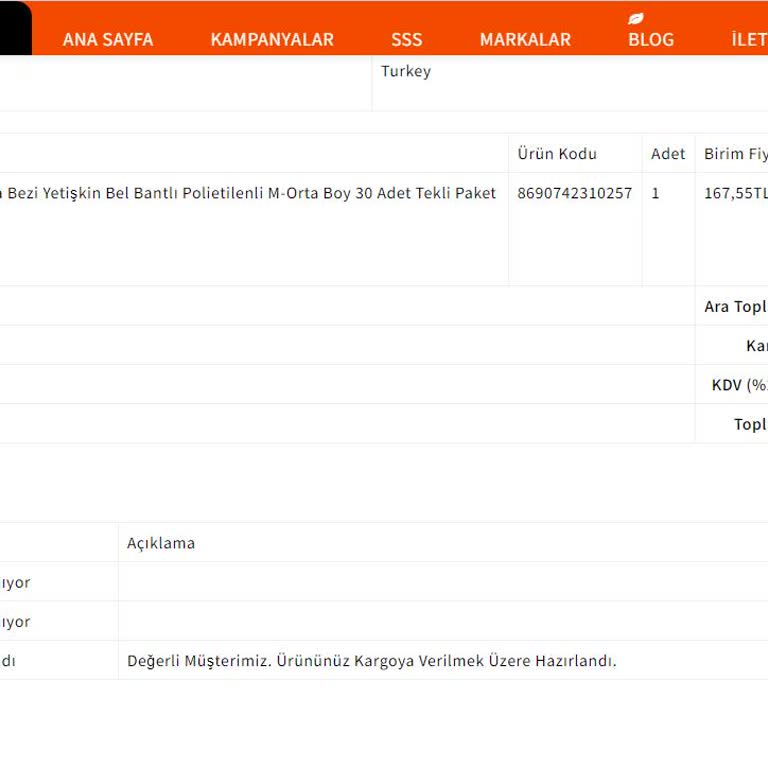
Task: Open the ANA SAYFA menu item
Action: point(108,40)
